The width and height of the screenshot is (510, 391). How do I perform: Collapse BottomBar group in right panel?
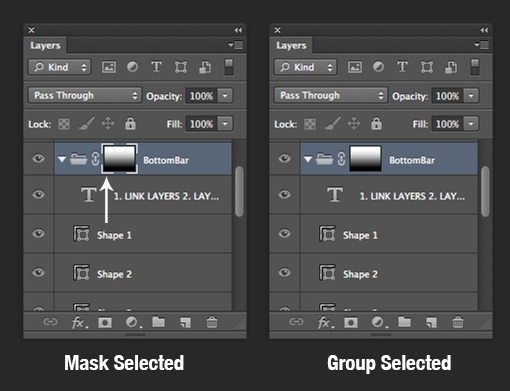click(x=308, y=159)
